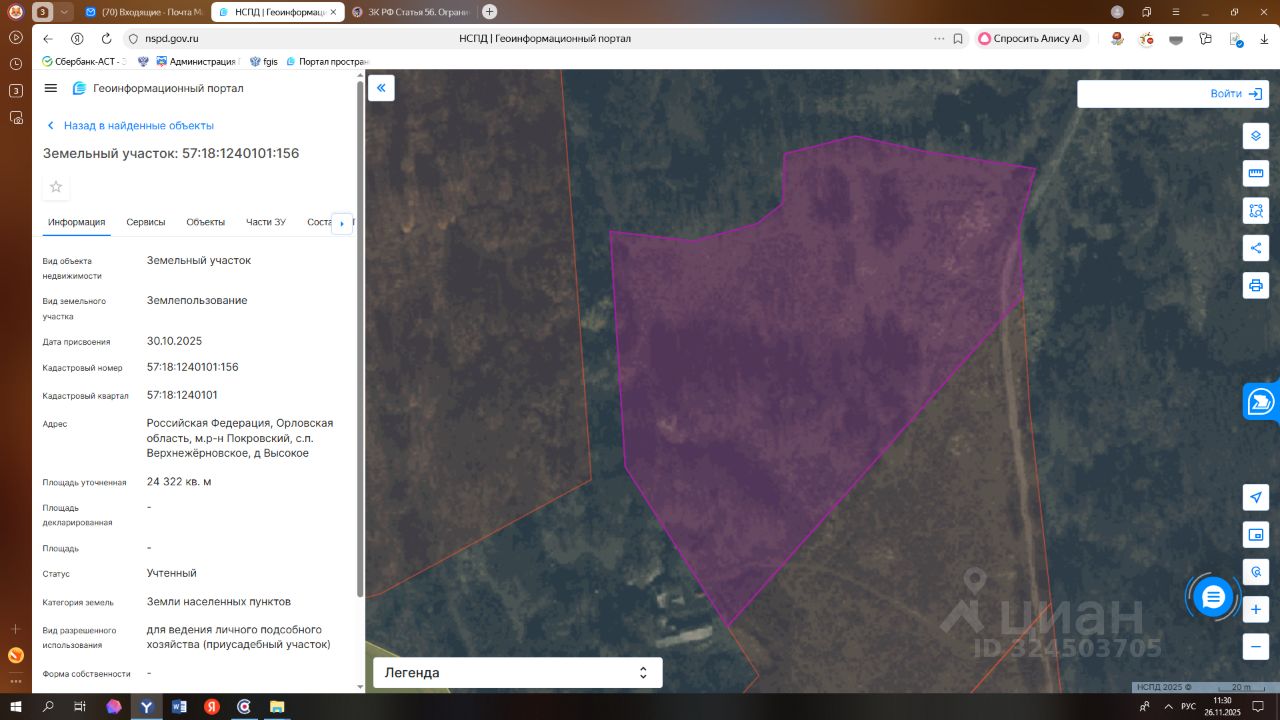Select the date value 30.10.2025

pyautogui.click(x=174, y=341)
